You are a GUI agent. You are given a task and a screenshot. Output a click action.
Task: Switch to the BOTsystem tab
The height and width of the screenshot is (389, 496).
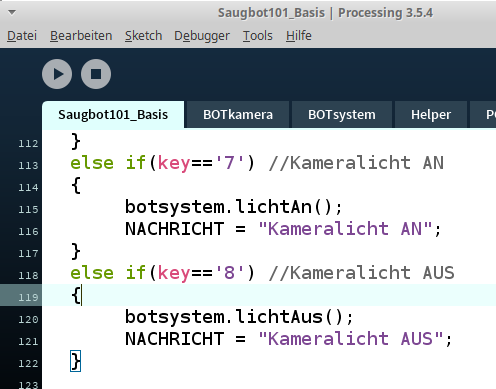(x=342, y=115)
